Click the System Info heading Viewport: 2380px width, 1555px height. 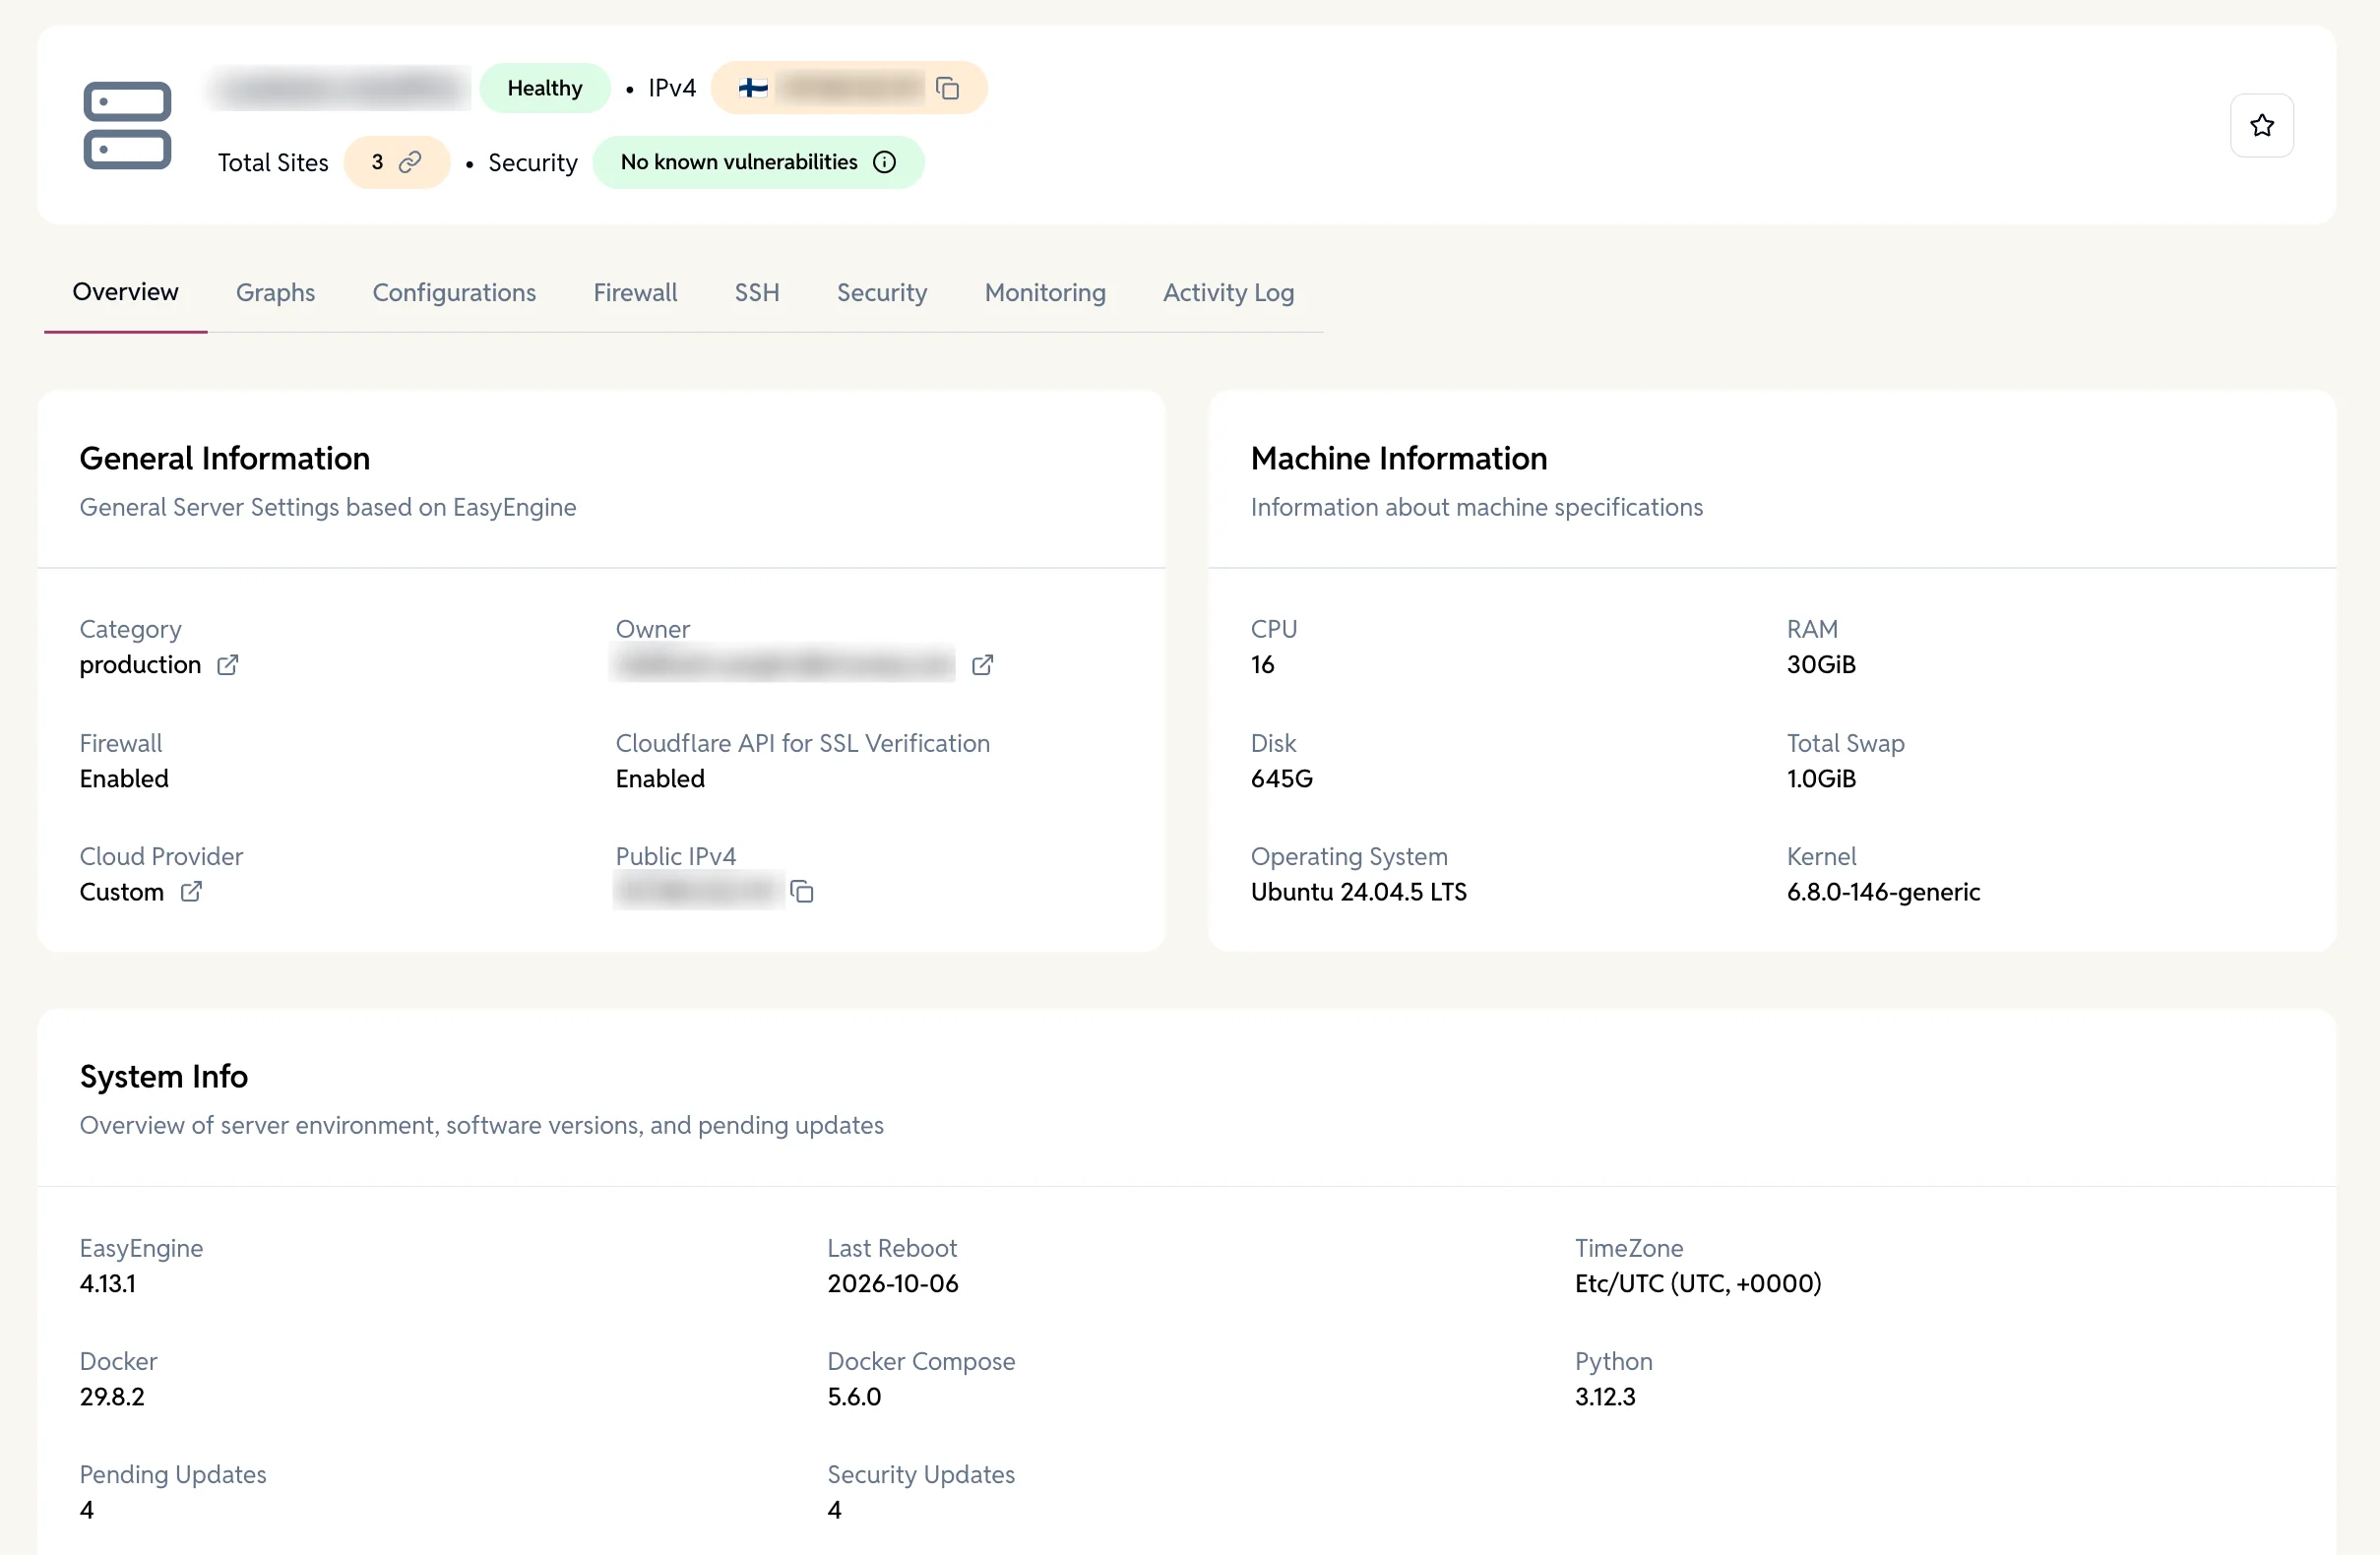click(x=164, y=1076)
